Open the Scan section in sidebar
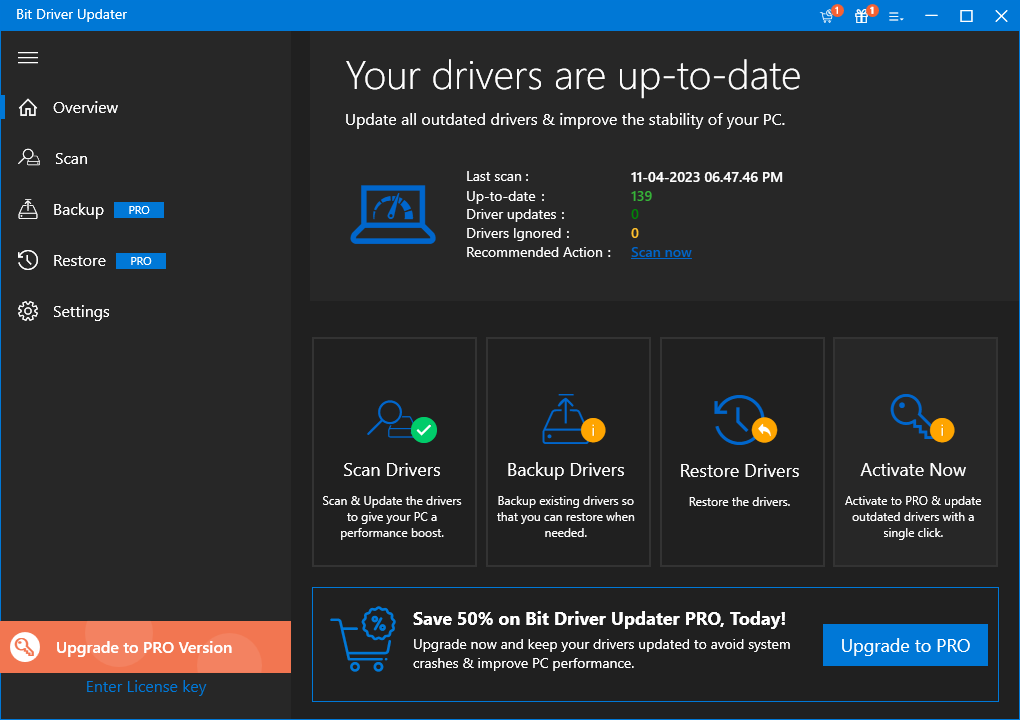The height and width of the screenshot is (720, 1020). click(x=70, y=159)
